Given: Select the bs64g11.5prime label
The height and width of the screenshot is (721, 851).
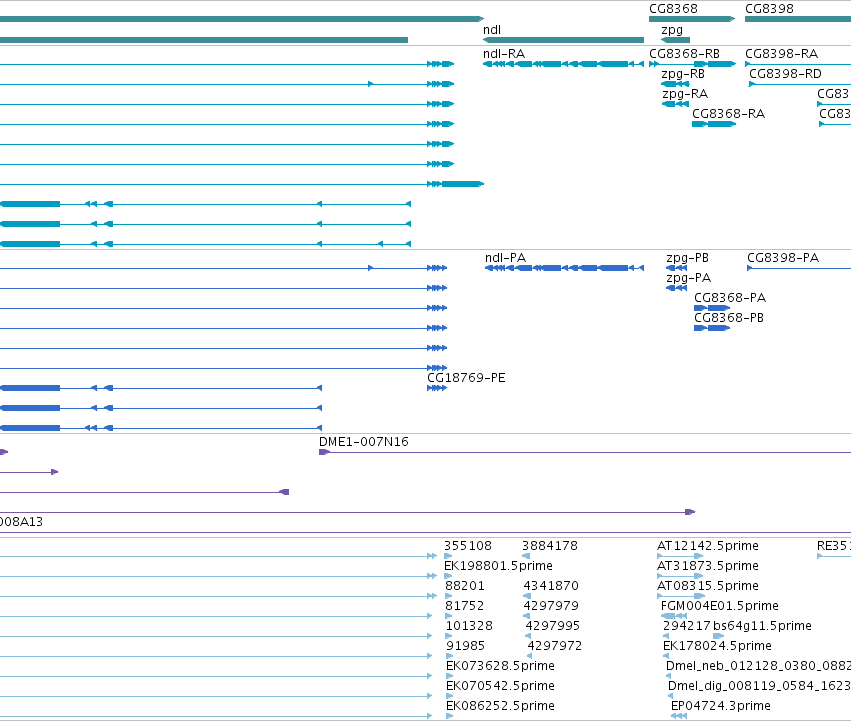Looking at the screenshot, I should click(x=762, y=626).
